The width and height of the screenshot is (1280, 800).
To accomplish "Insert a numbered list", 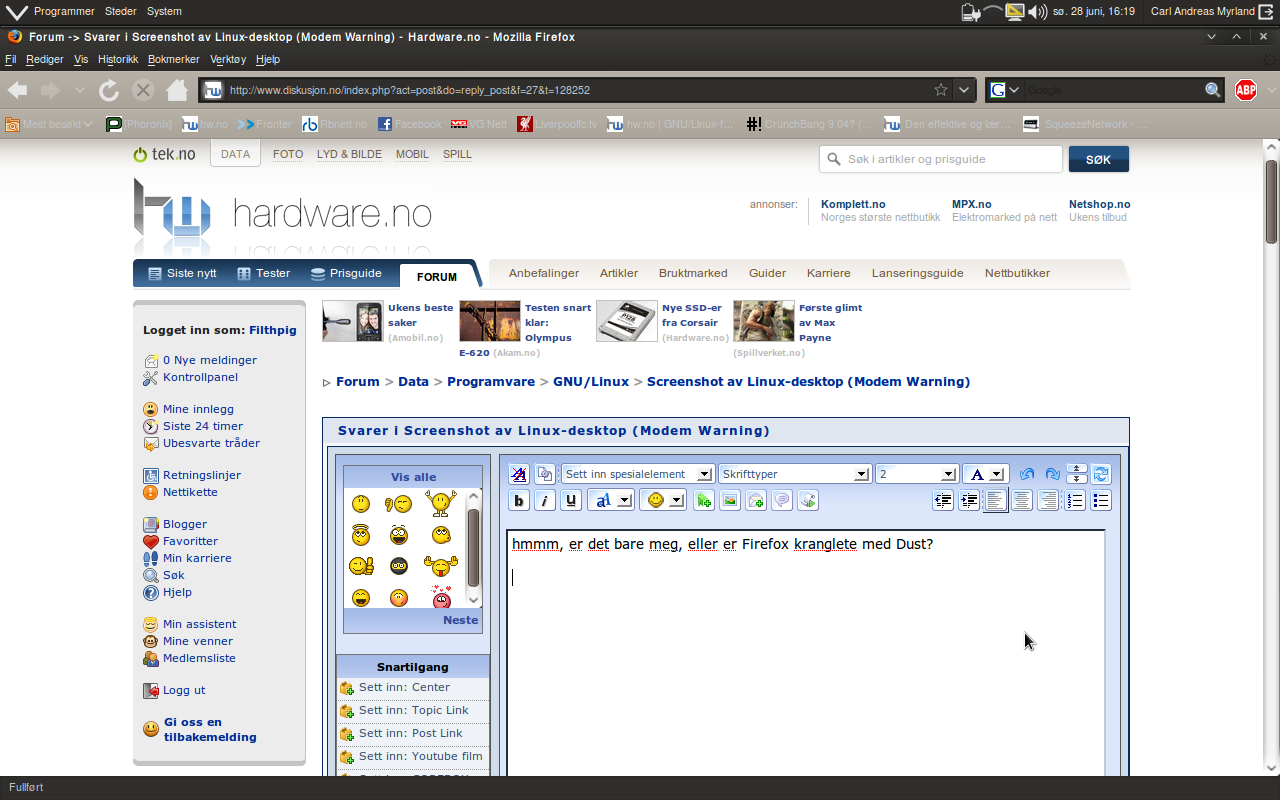I will click(x=1075, y=501).
